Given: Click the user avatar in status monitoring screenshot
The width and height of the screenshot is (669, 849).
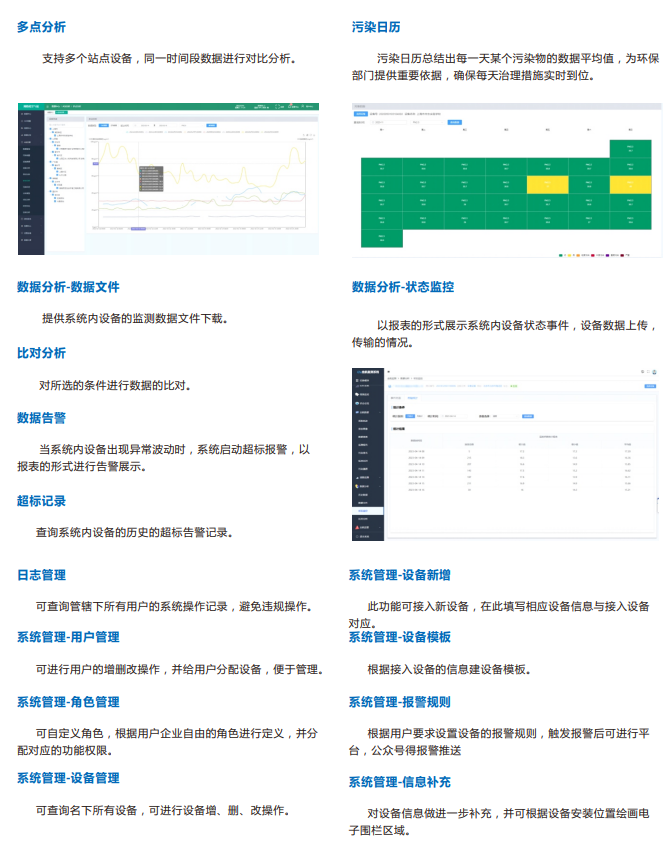Looking at the screenshot, I should (x=654, y=371).
